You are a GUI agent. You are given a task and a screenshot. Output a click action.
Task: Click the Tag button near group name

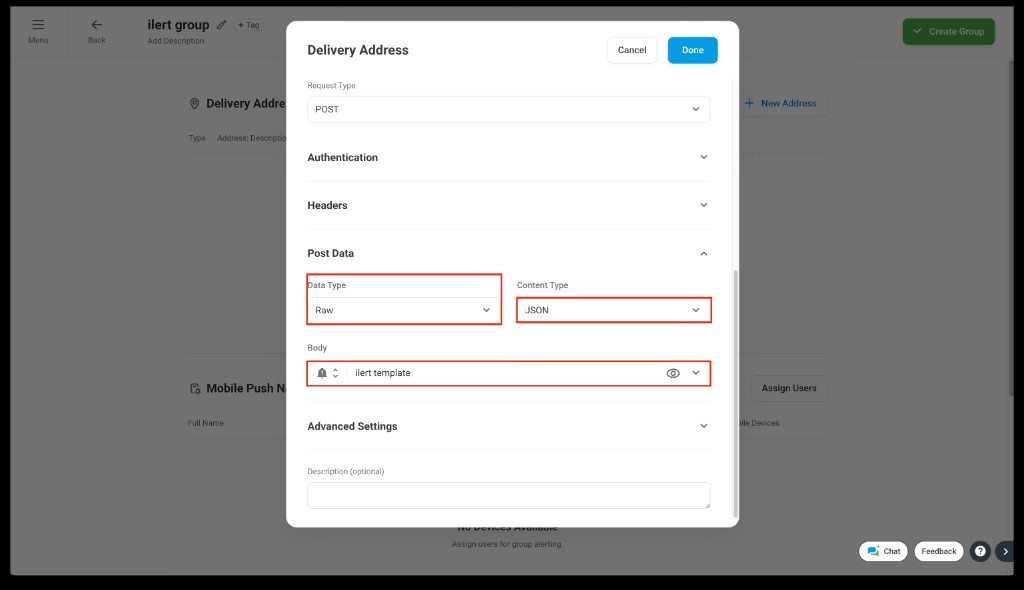point(248,25)
